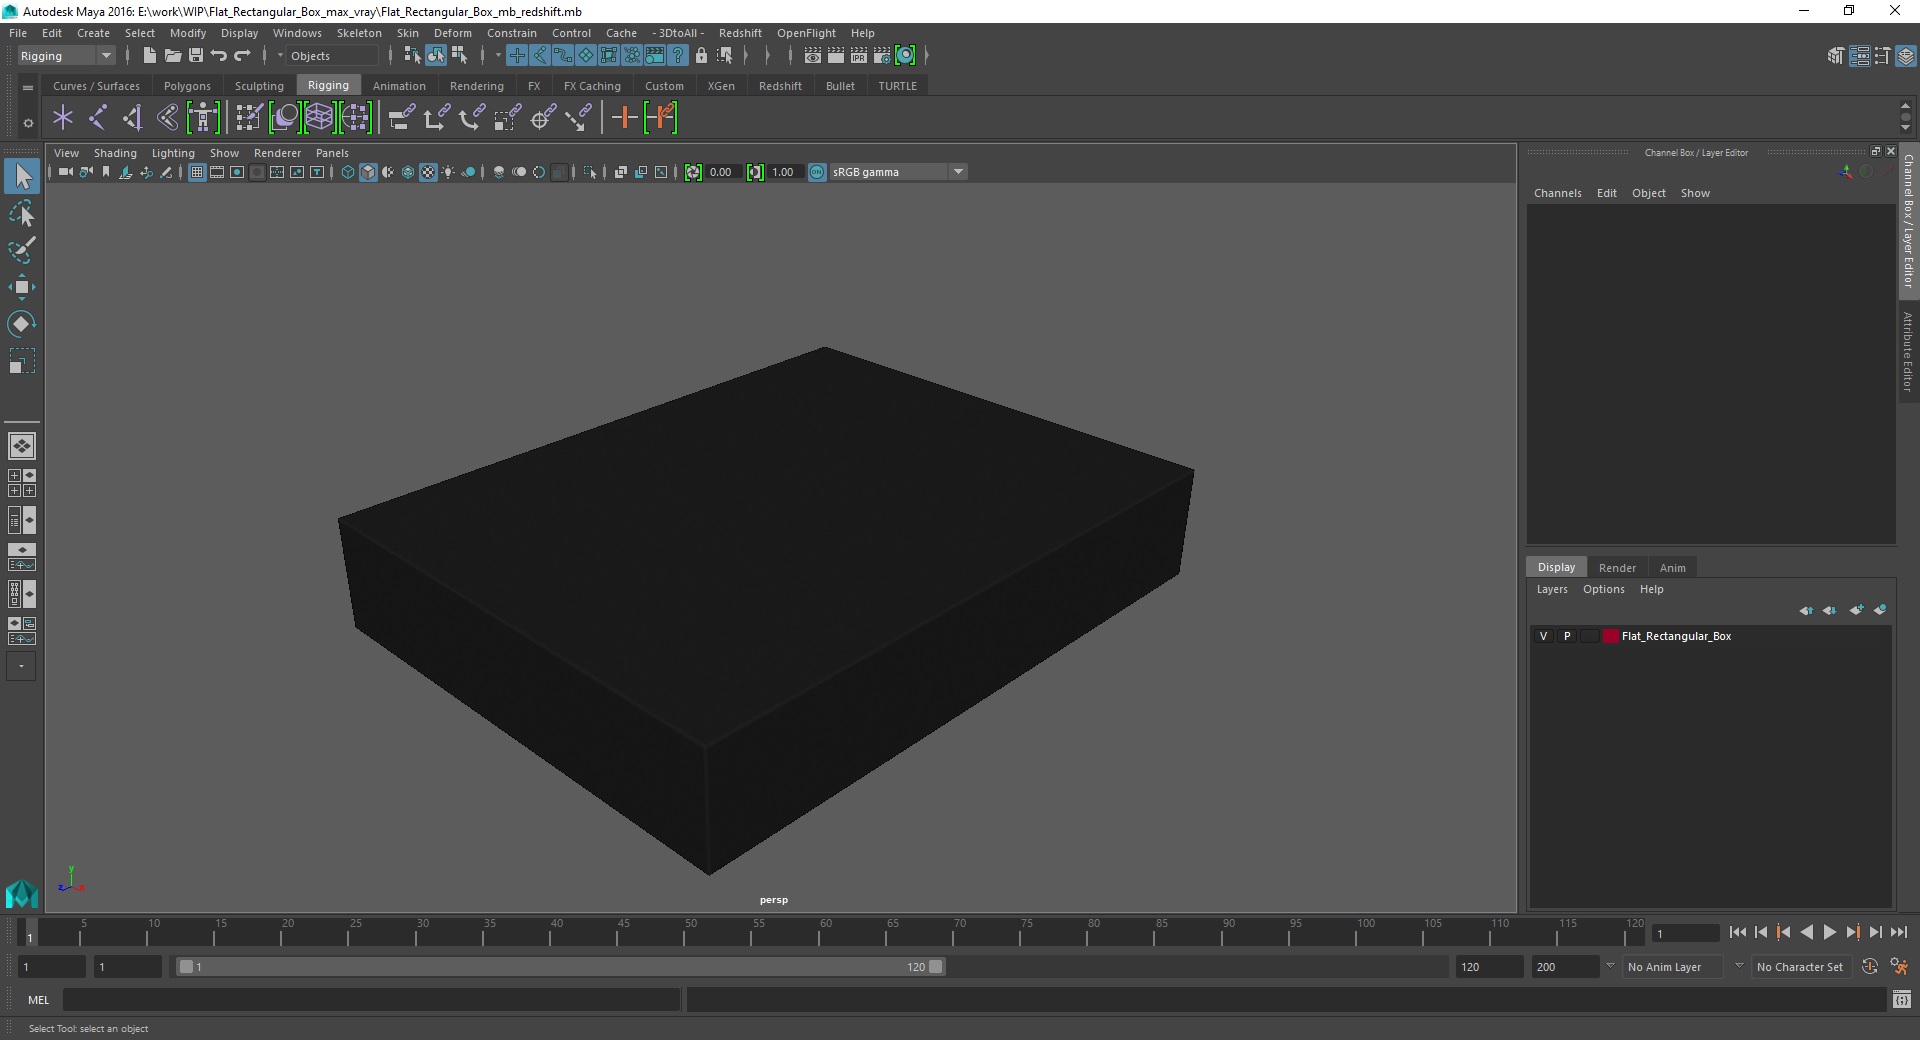Toggle the viewport grid display
Image resolution: width=1920 pixels, height=1040 pixels.
197,172
